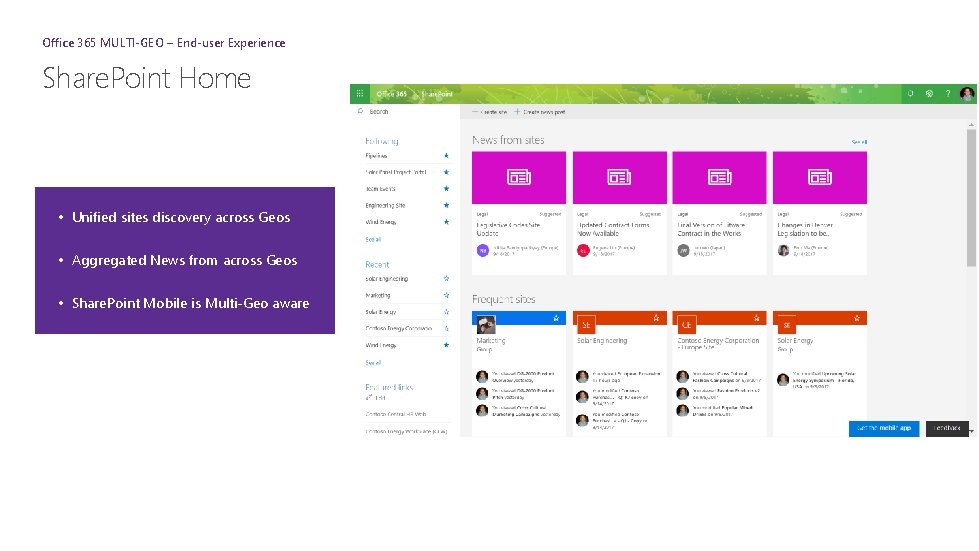Screen dimensions: 979x551
Task: Open the Final Version Contract news thumbnail
Action: (x=719, y=177)
